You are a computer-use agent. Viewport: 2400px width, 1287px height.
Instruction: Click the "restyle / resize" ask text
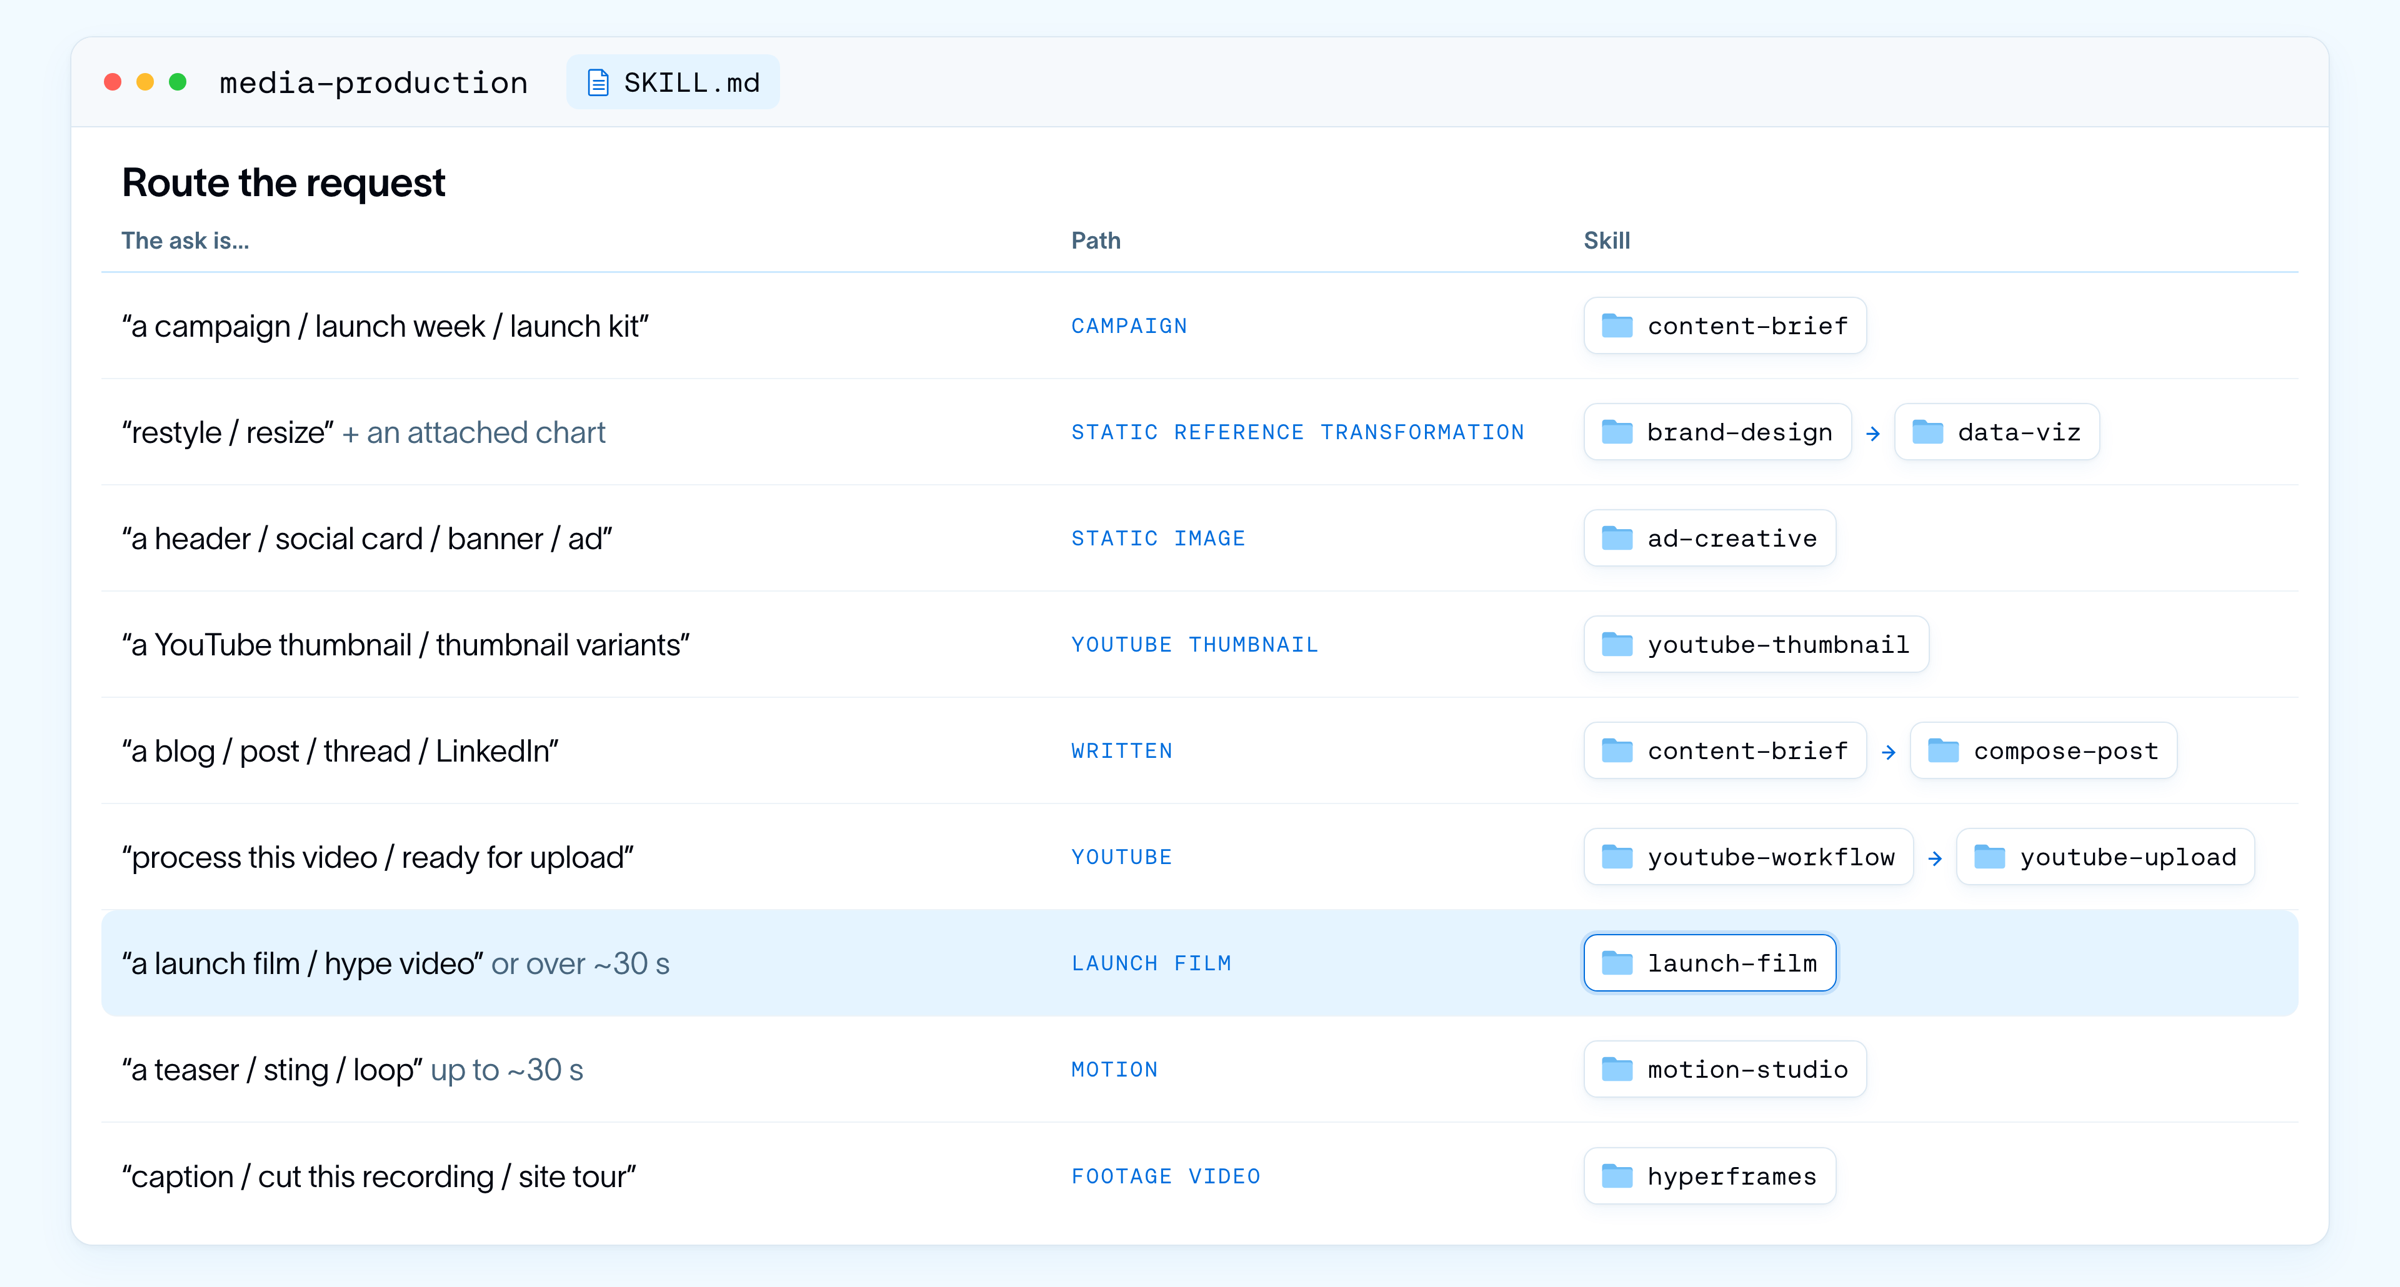(227, 432)
